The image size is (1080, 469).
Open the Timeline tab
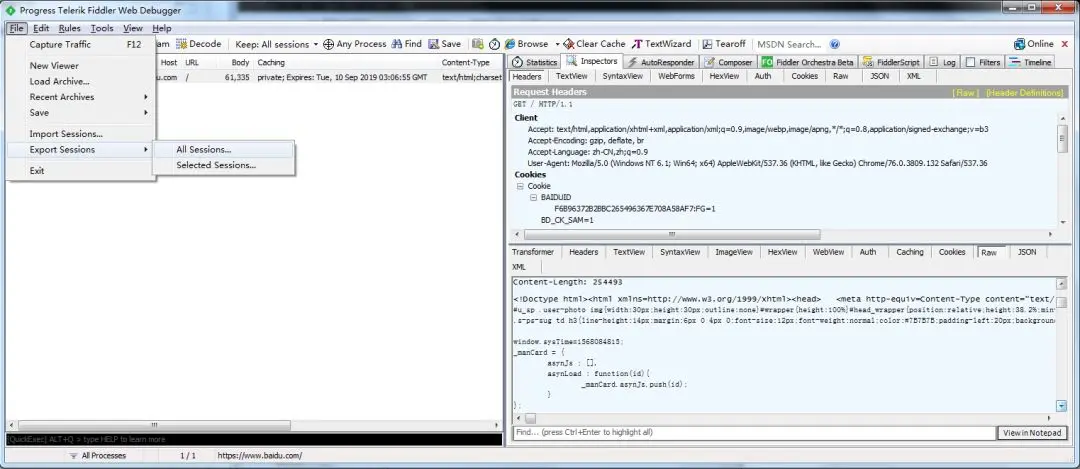point(1030,62)
